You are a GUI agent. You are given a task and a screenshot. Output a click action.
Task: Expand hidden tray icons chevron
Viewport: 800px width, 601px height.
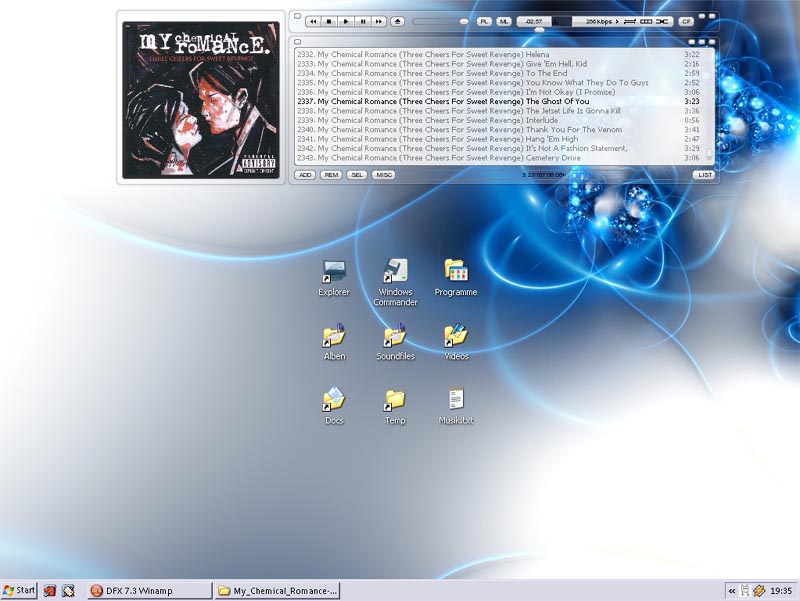click(x=732, y=591)
